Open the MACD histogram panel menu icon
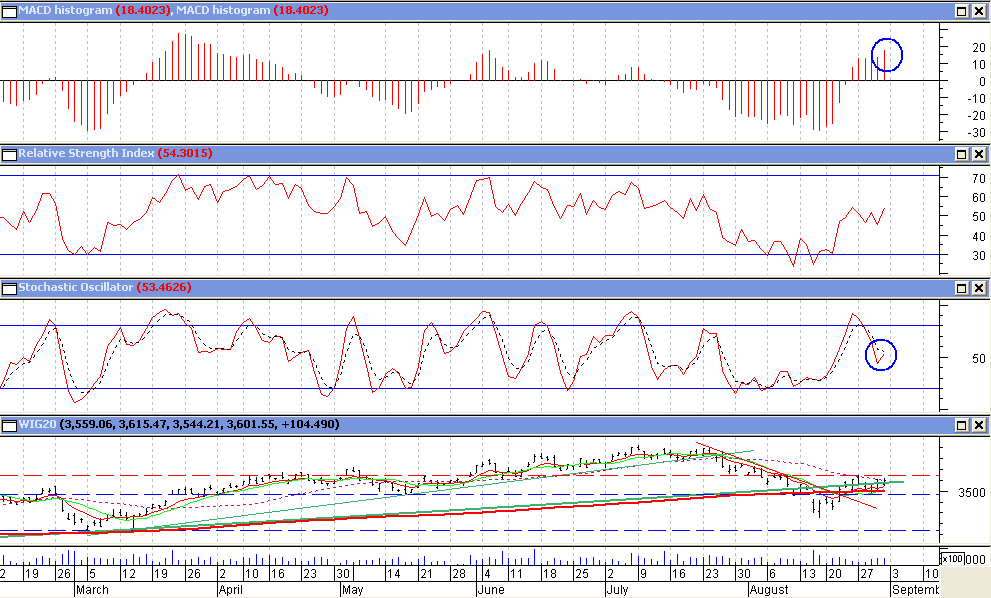 coord(9,10)
